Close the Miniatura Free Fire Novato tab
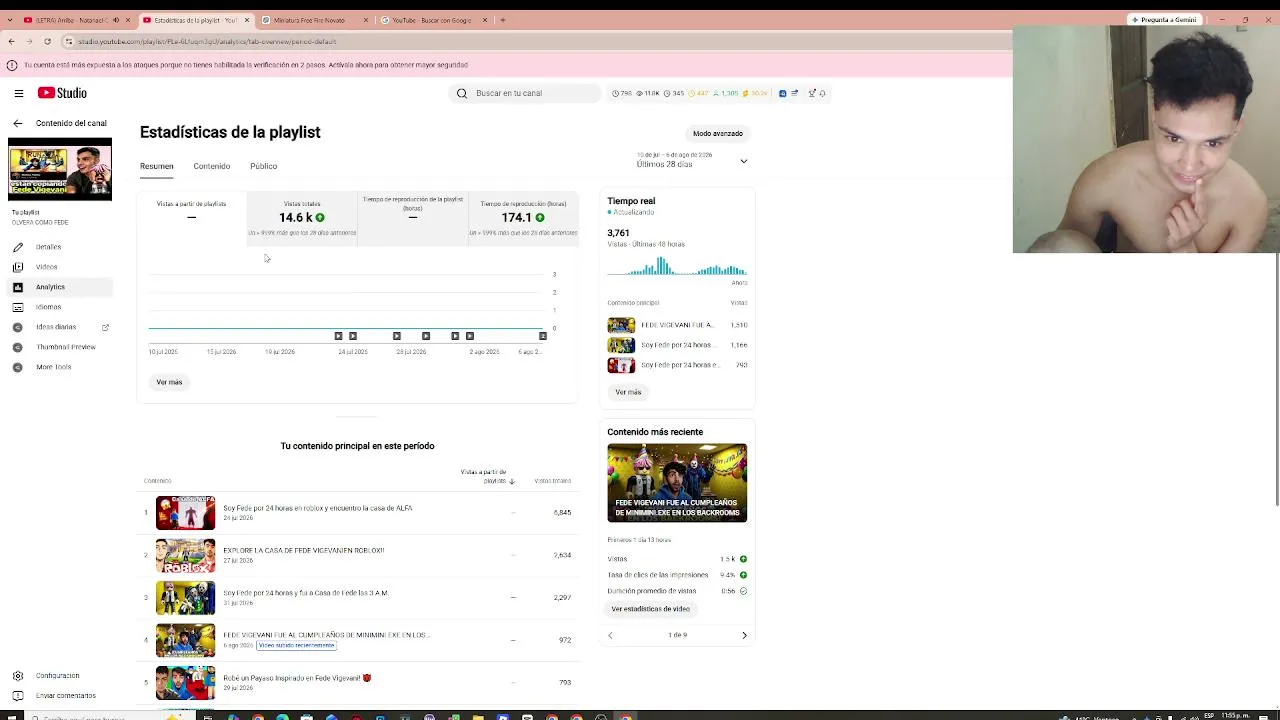Screen dimensions: 1280x720 [366, 20]
